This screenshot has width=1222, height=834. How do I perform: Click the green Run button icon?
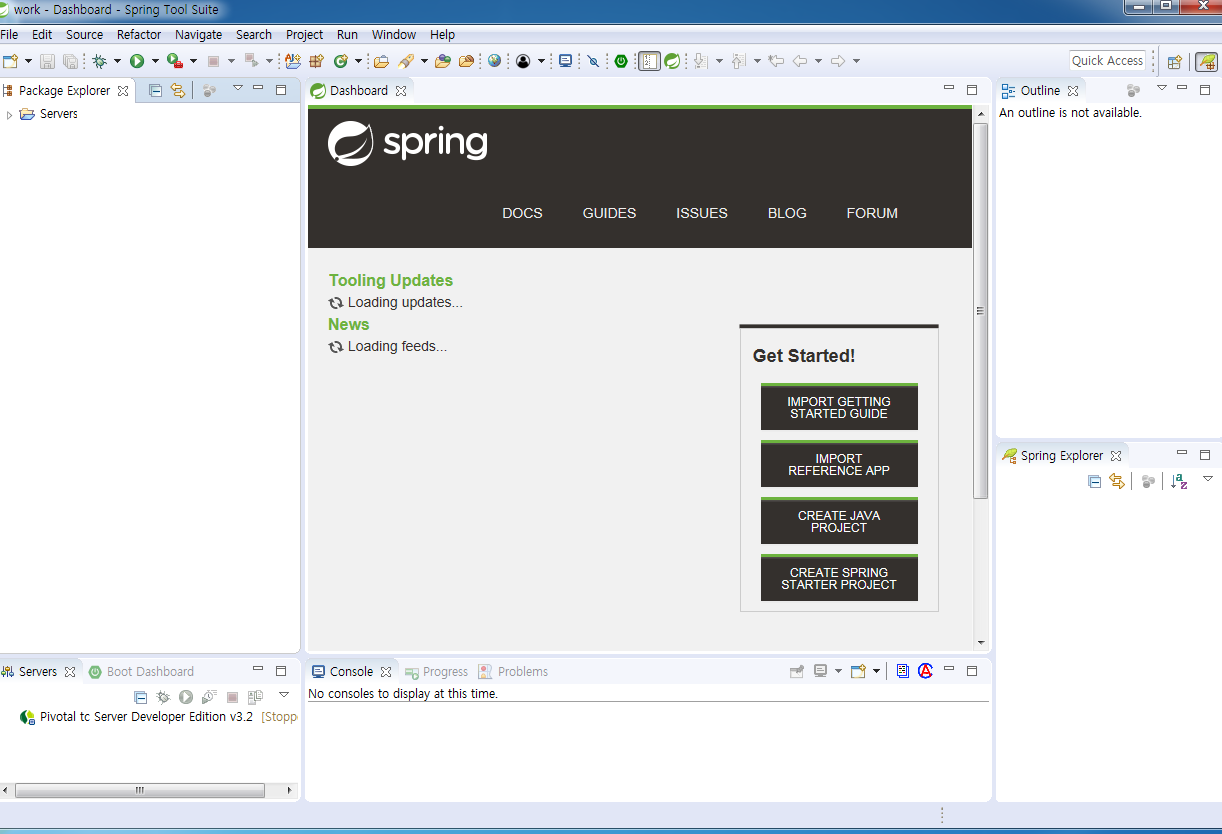tap(137, 61)
